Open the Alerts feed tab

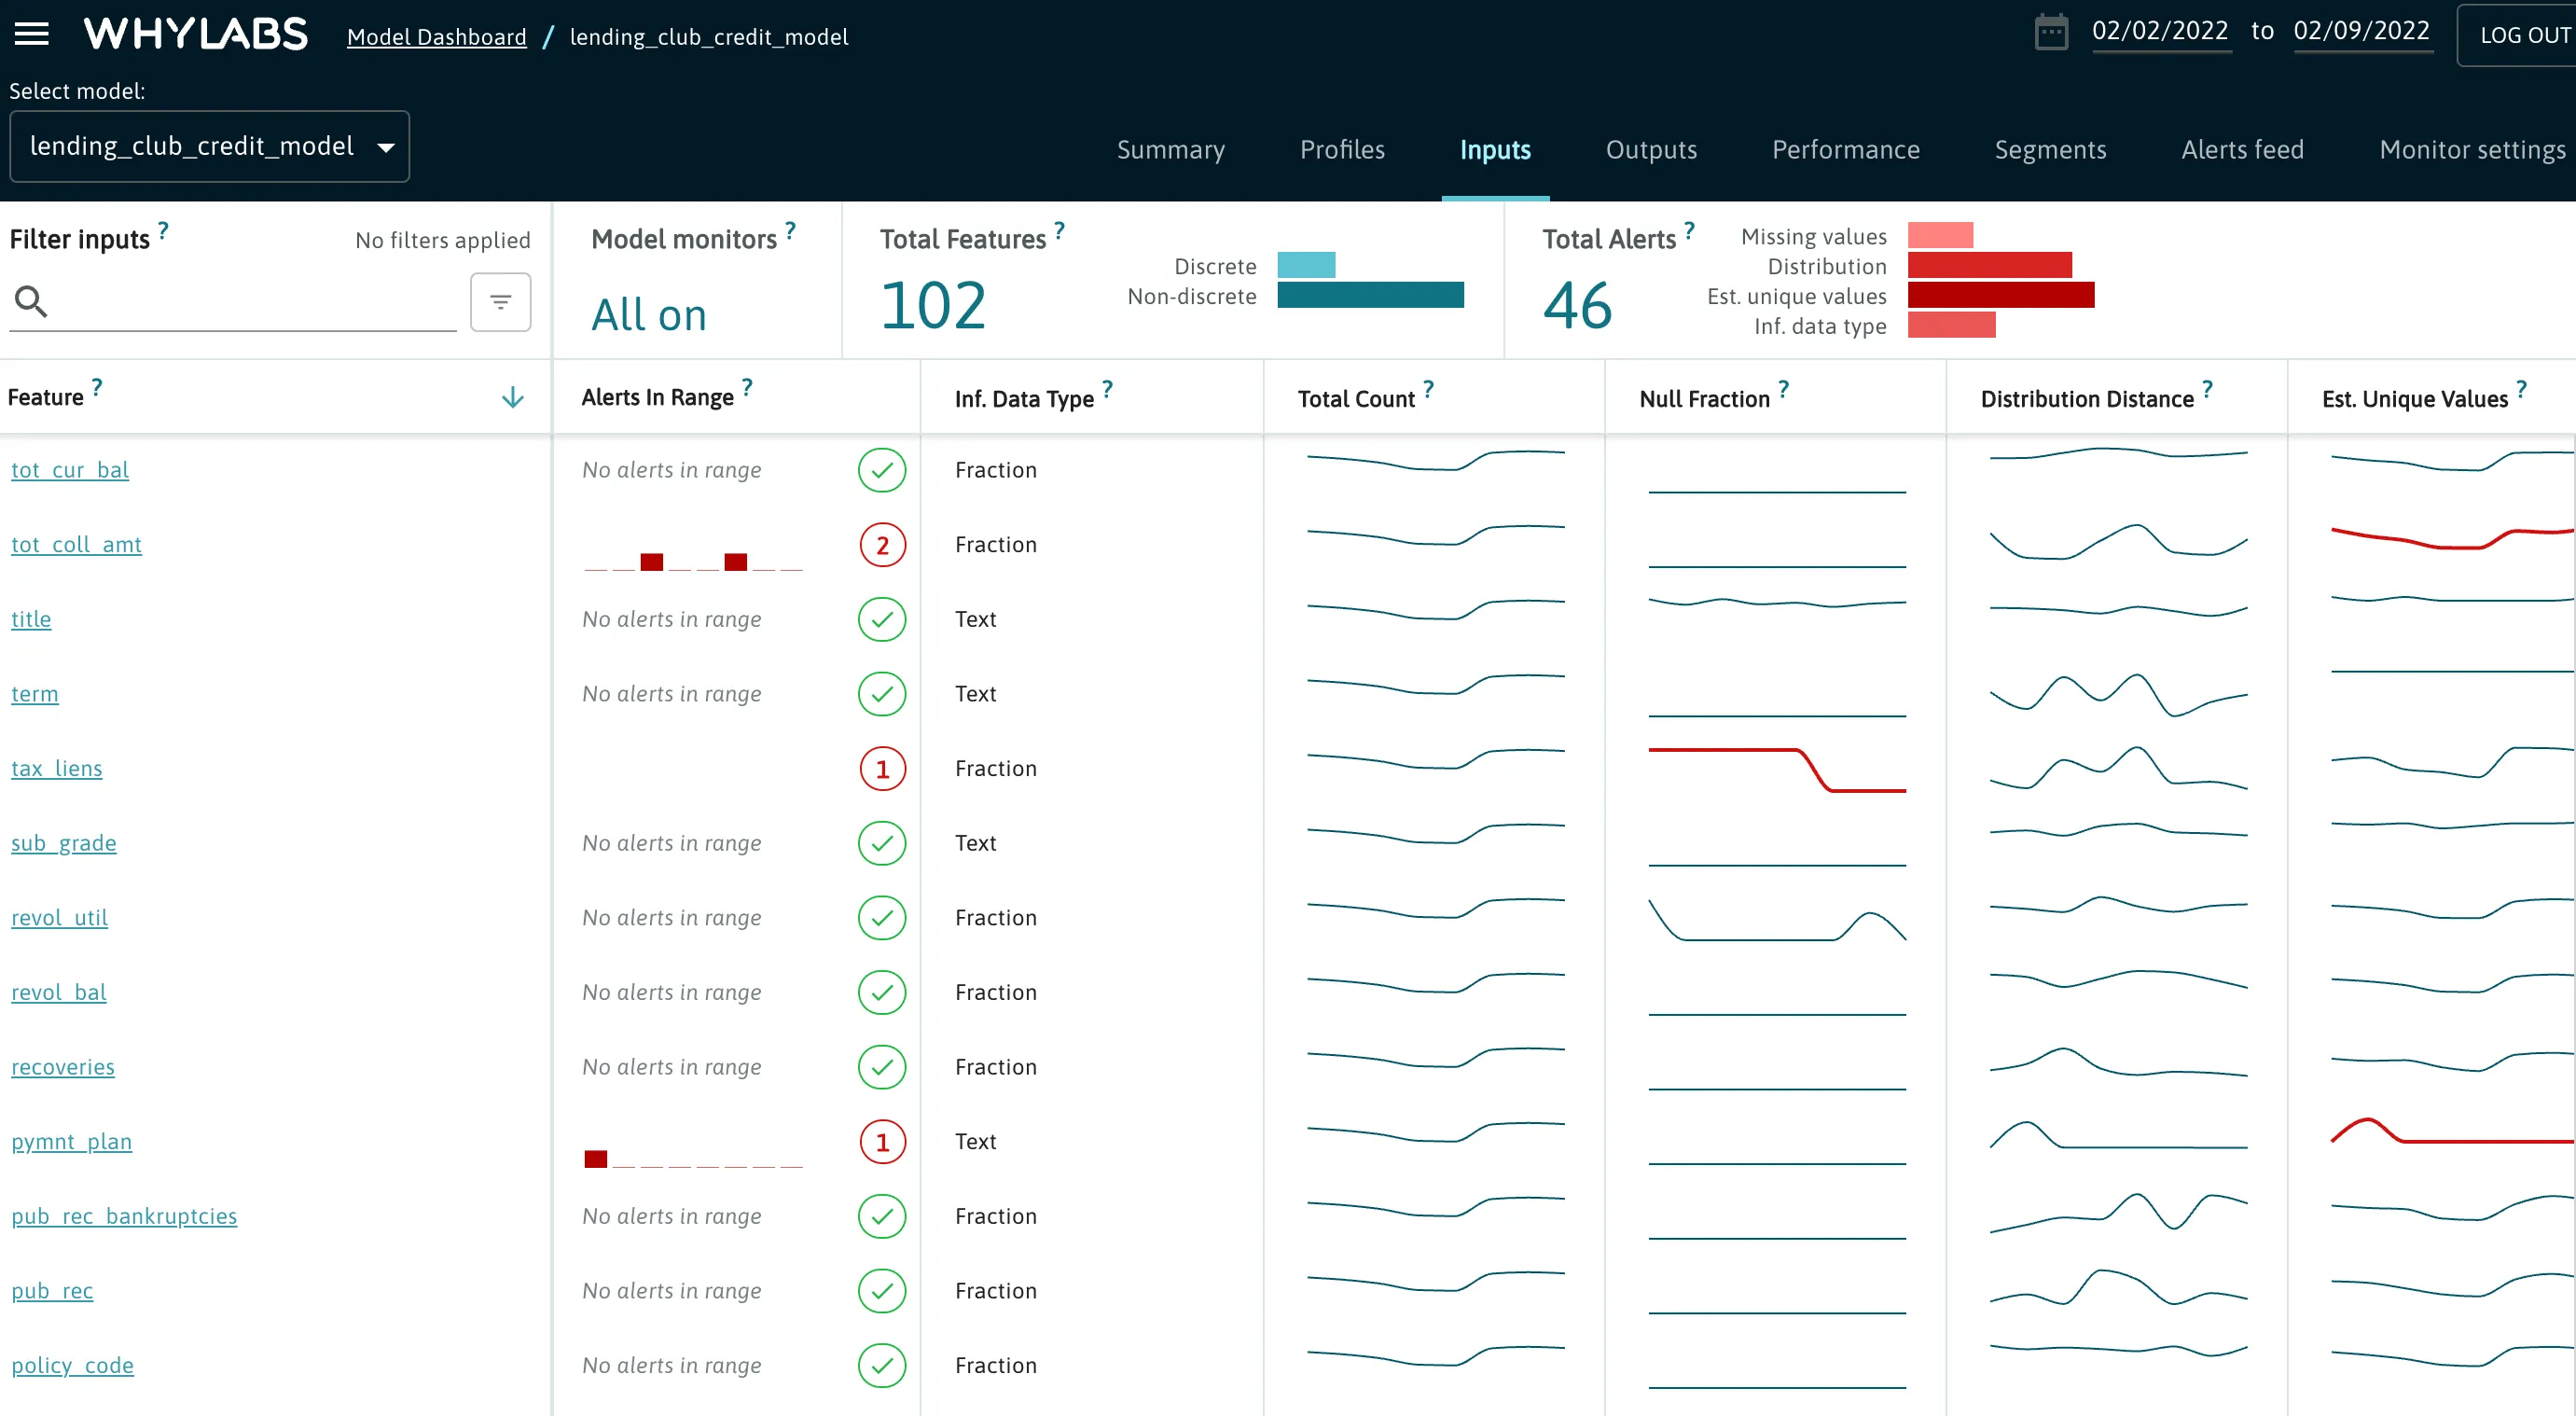[x=2242, y=150]
